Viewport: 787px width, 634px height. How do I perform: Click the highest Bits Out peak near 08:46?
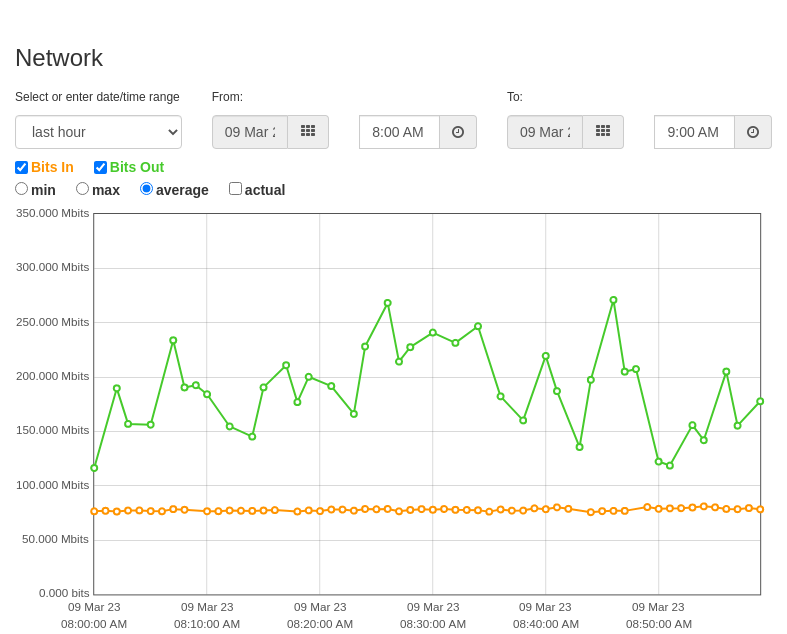[613, 300]
